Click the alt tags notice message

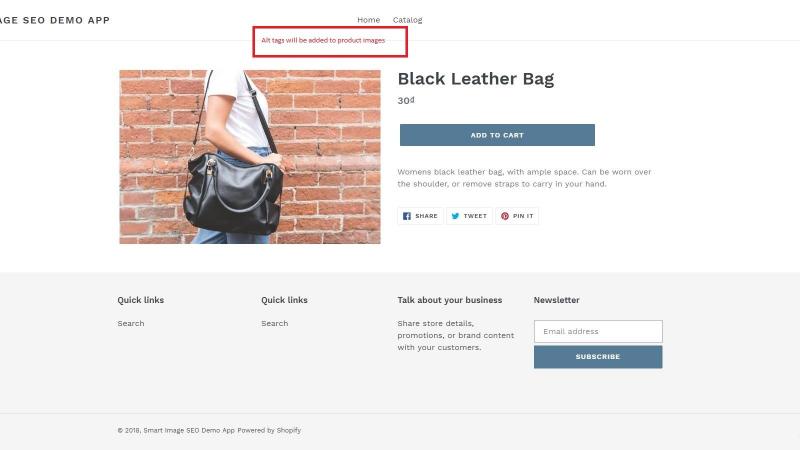[323, 40]
